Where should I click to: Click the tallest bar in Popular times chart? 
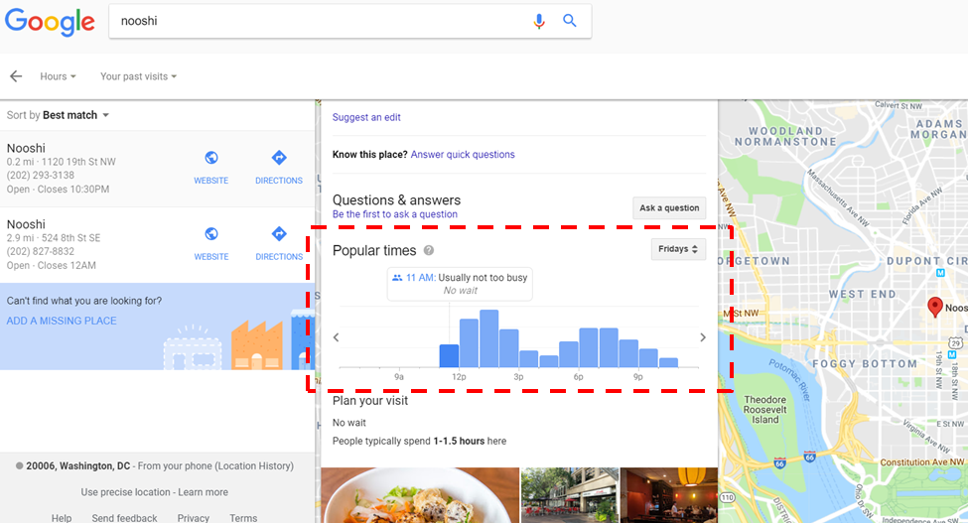point(489,338)
